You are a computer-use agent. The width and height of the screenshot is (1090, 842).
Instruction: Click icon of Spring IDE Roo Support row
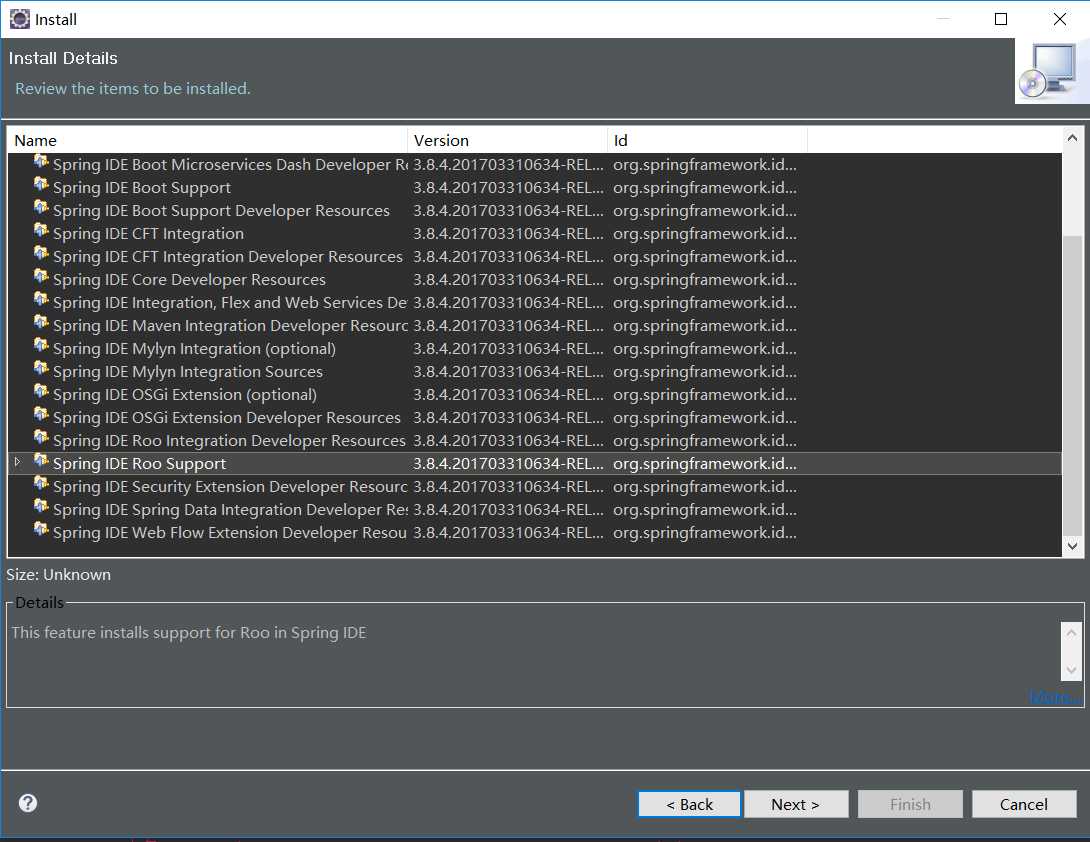click(41, 461)
